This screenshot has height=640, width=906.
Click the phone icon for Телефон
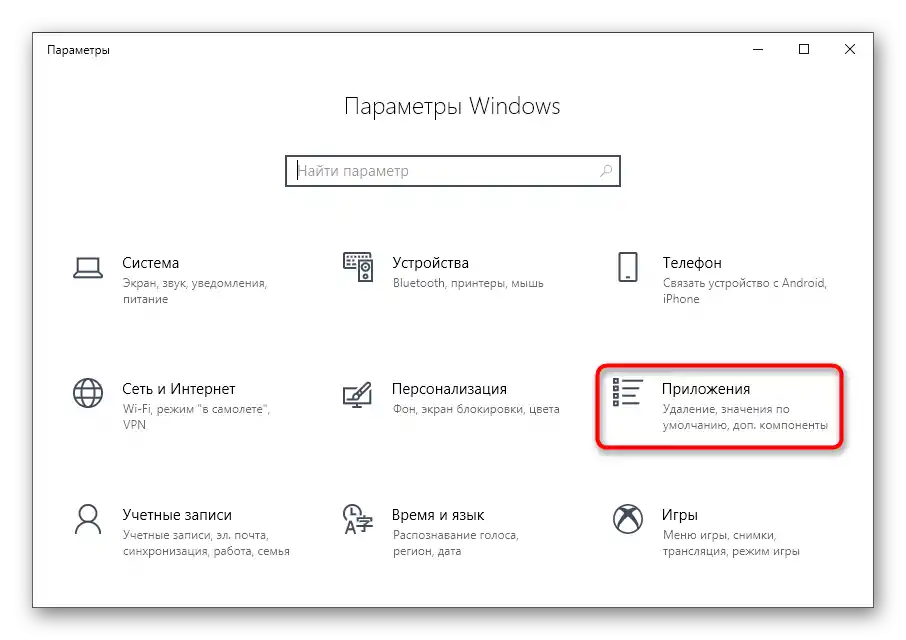coord(627,267)
